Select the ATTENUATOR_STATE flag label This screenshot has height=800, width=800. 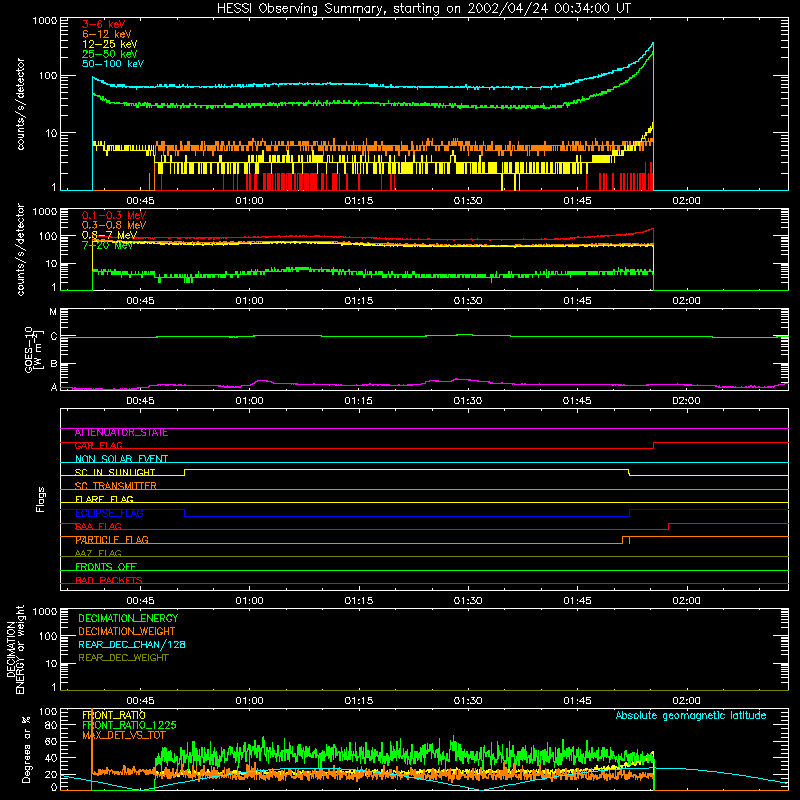point(121,433)
